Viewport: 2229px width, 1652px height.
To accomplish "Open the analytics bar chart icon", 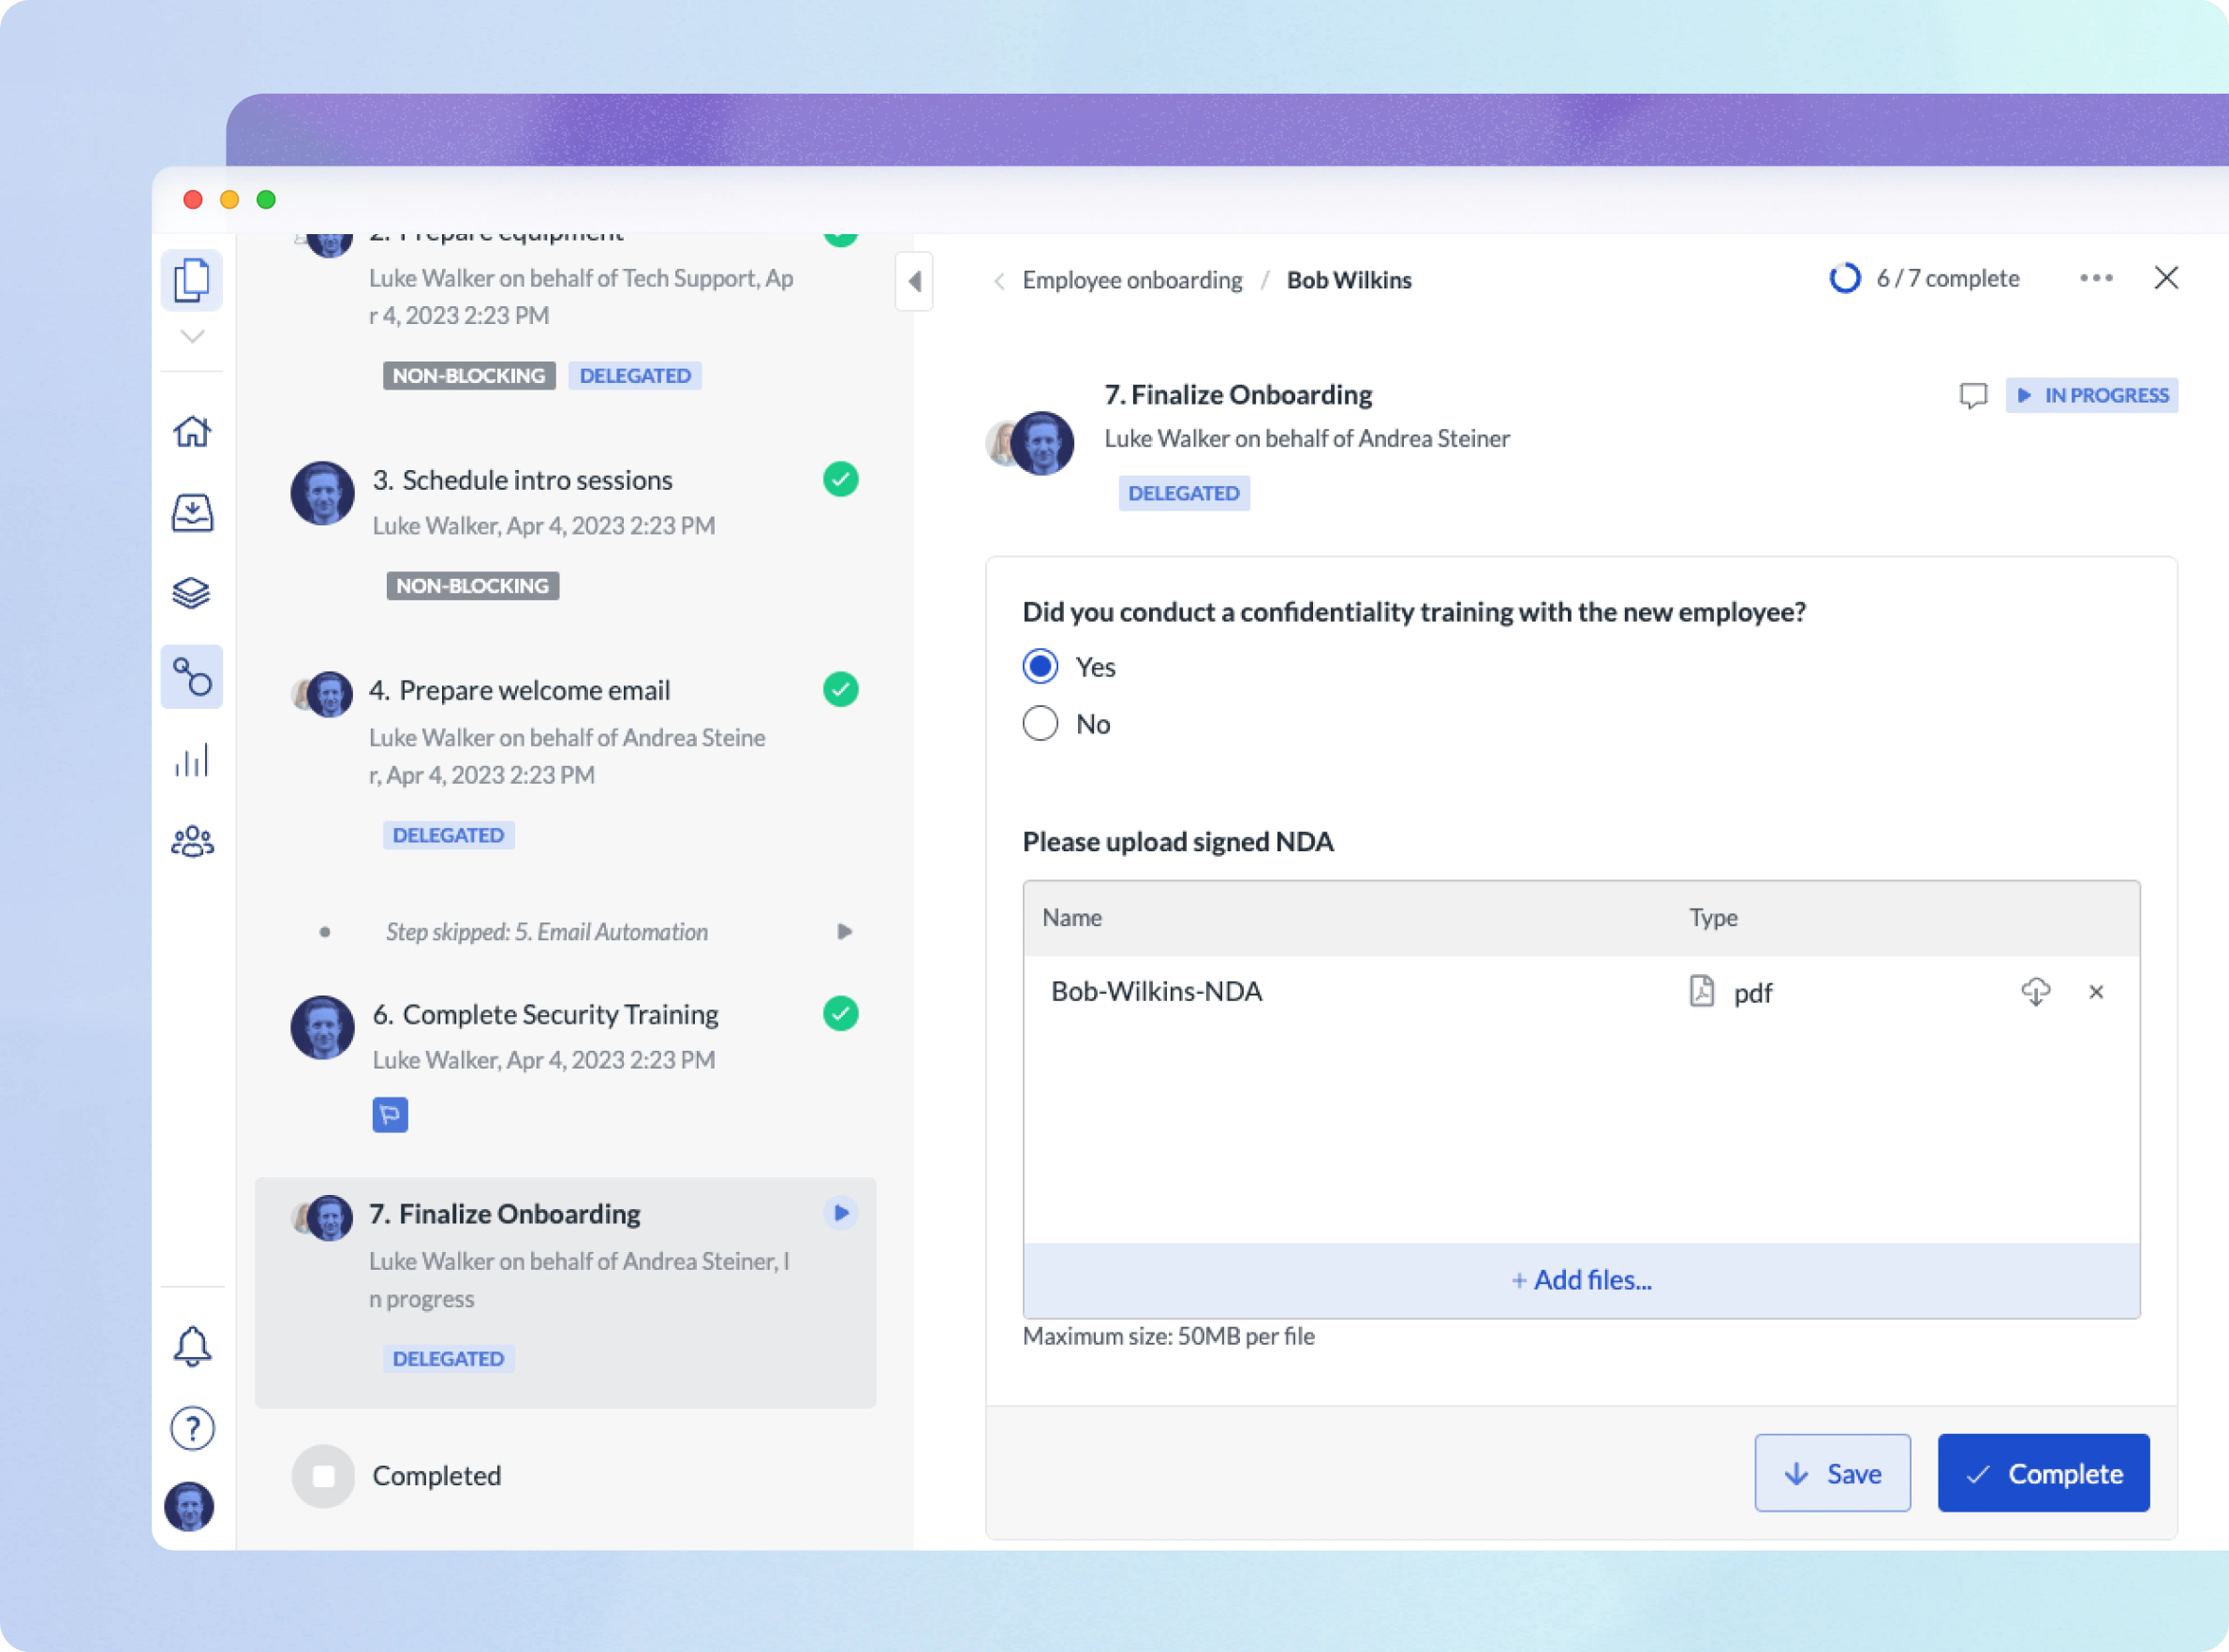I will 191,760.
